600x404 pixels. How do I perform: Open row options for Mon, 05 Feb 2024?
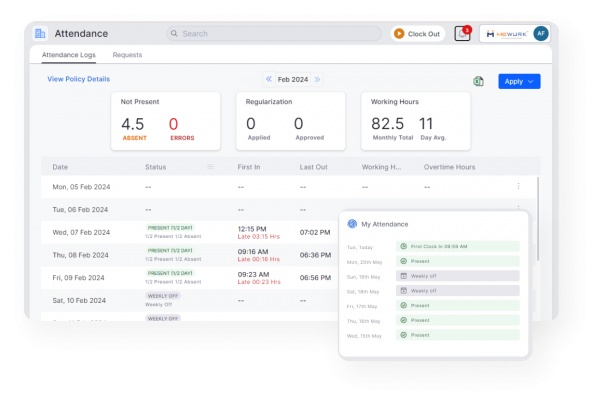pos(518,186)
